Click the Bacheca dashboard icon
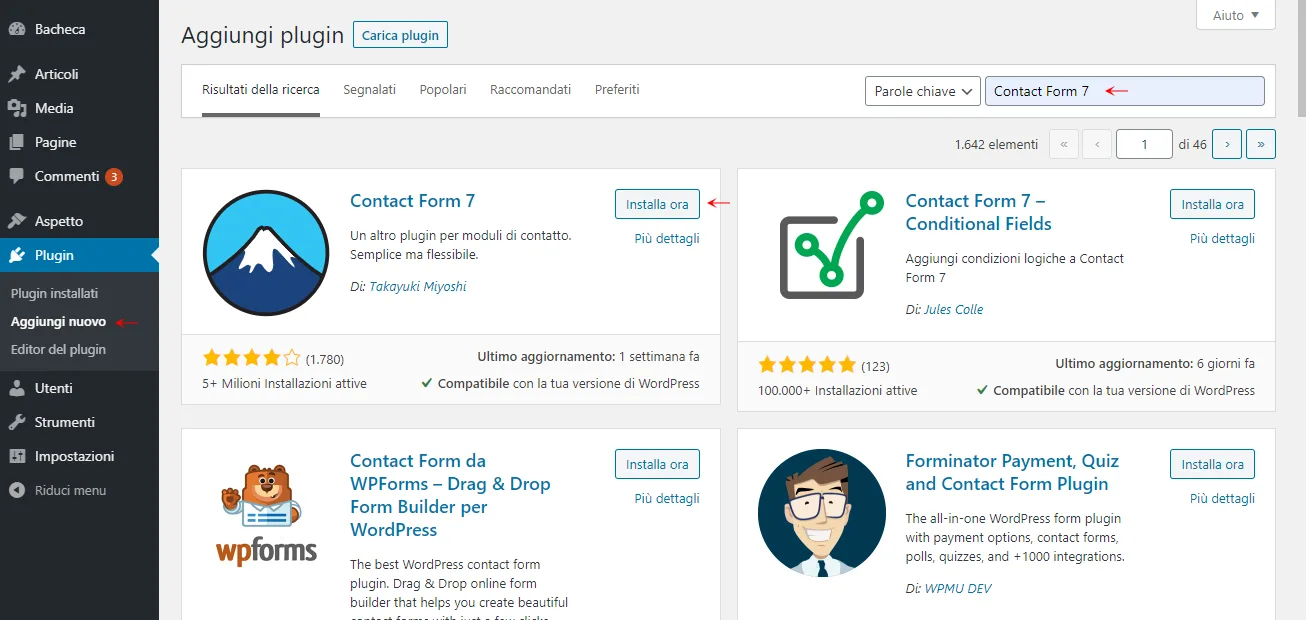The height and width of the screenshot is (620, 1306). click(x=17, y=29)
